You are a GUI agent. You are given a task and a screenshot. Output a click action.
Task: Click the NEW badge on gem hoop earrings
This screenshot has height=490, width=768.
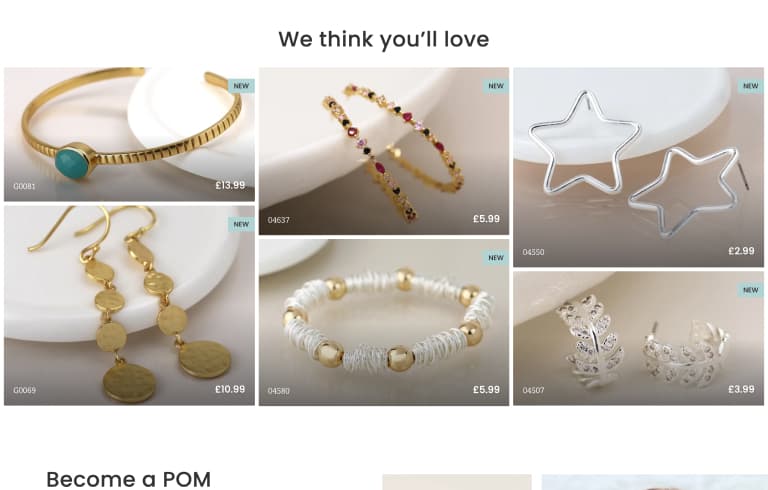pos(496,86)
